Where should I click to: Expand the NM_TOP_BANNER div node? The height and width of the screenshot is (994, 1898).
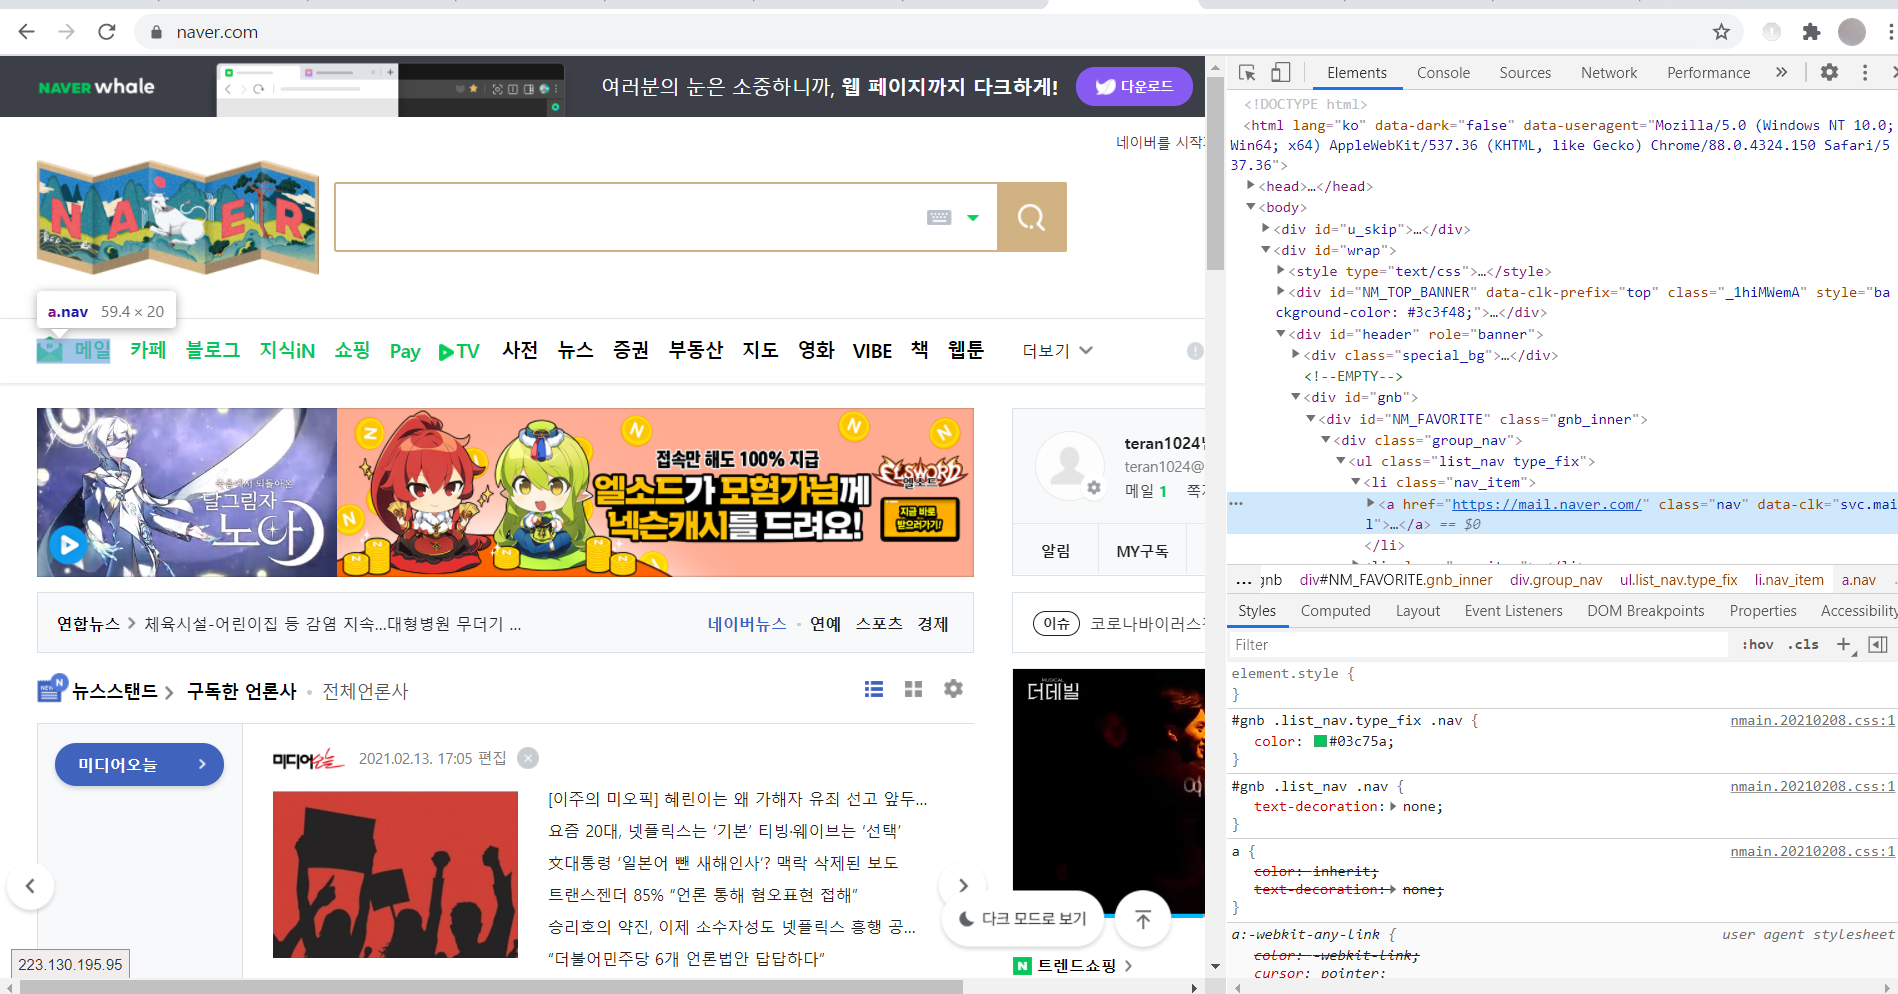(x=1281, y=292)
